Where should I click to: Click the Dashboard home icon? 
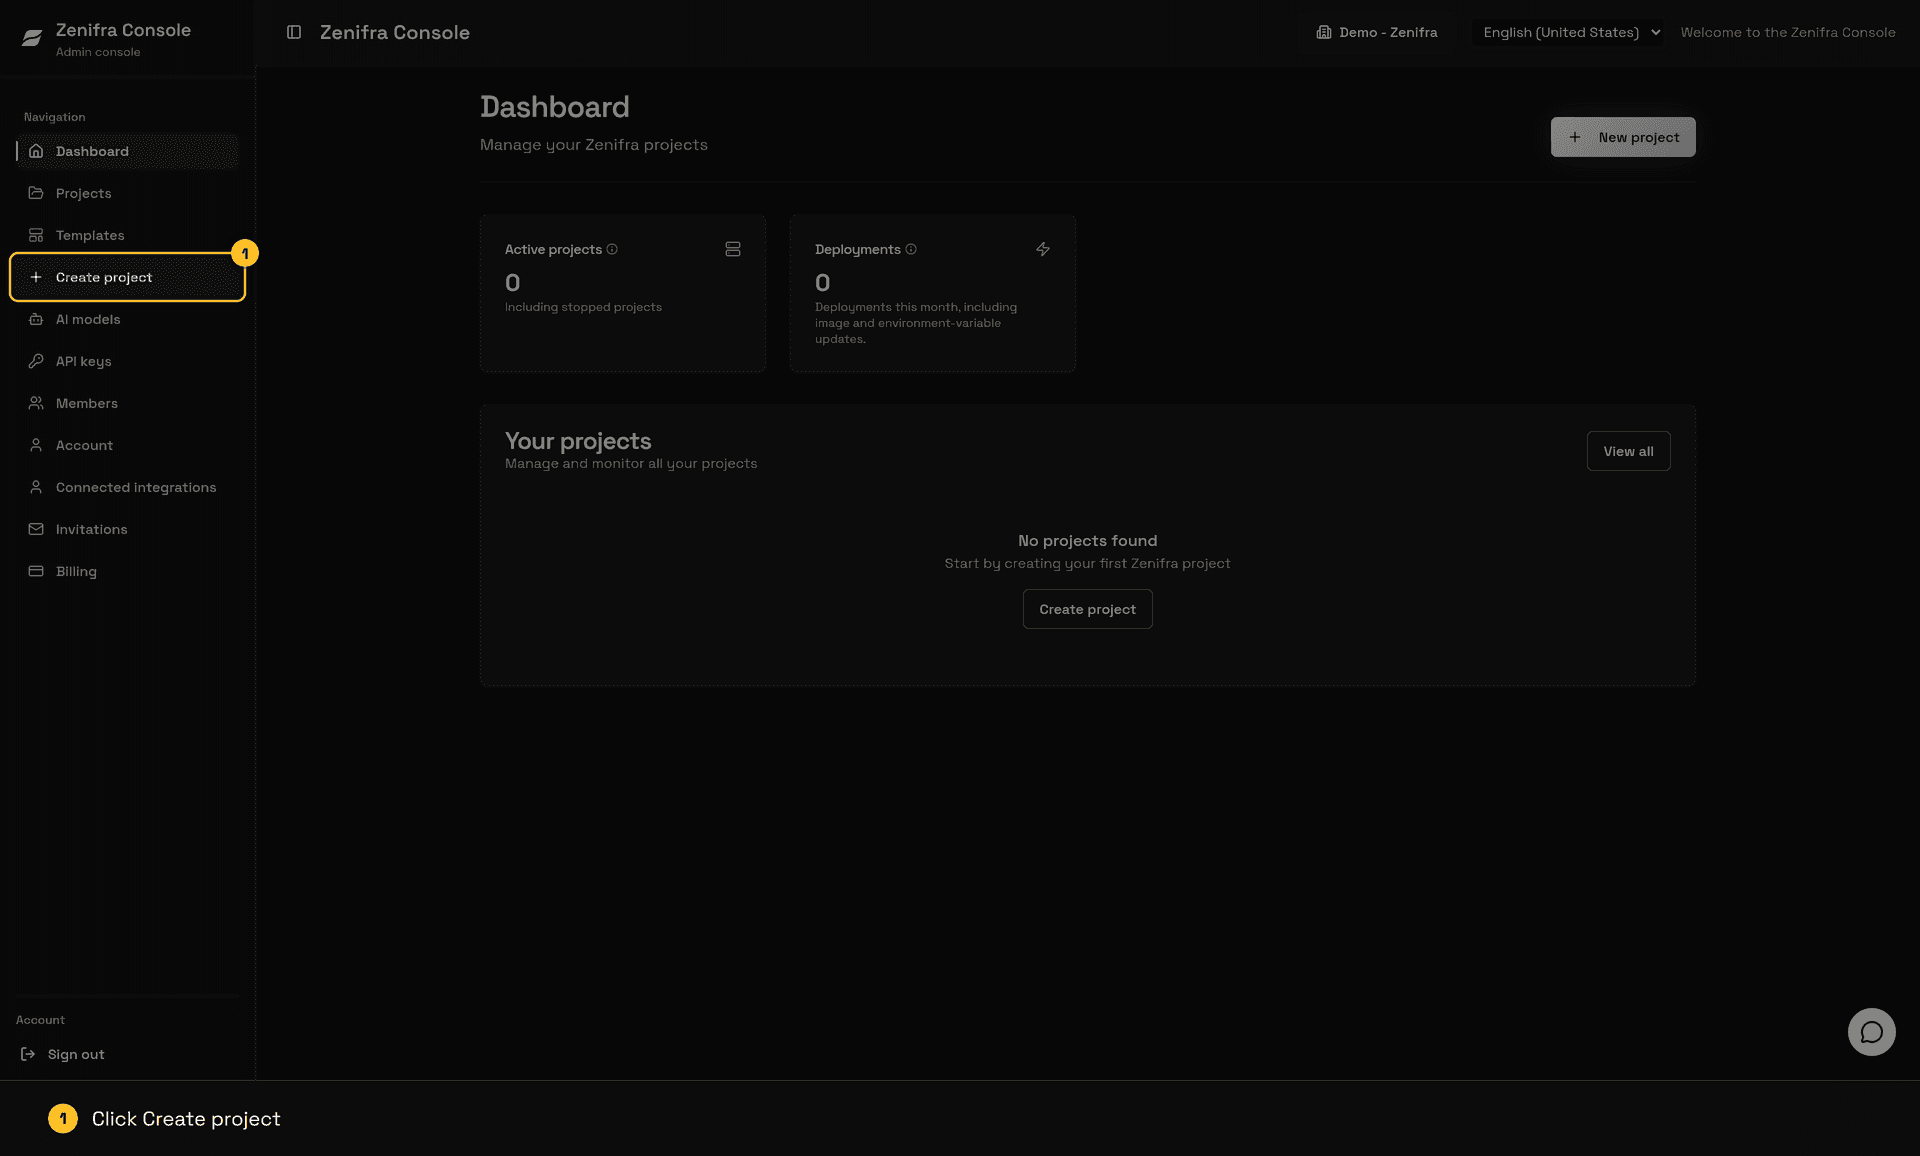point(36,151)
